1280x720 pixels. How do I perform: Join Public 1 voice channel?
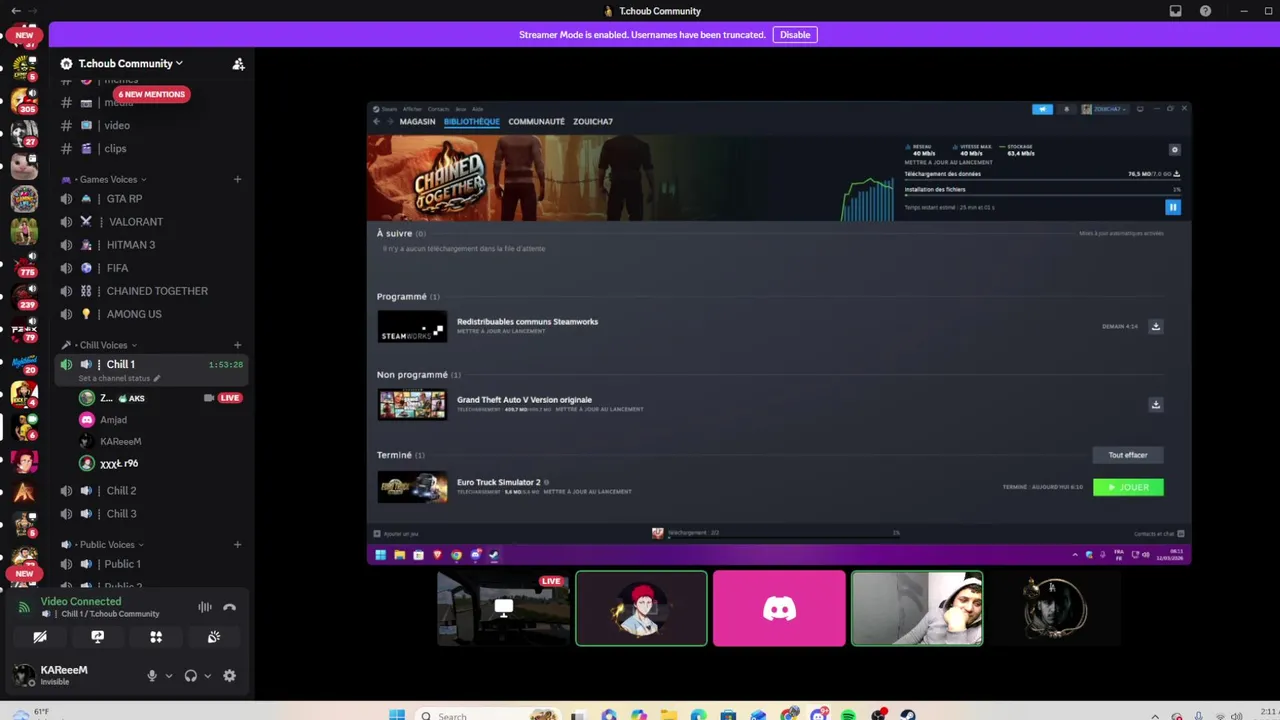[152, 564]
